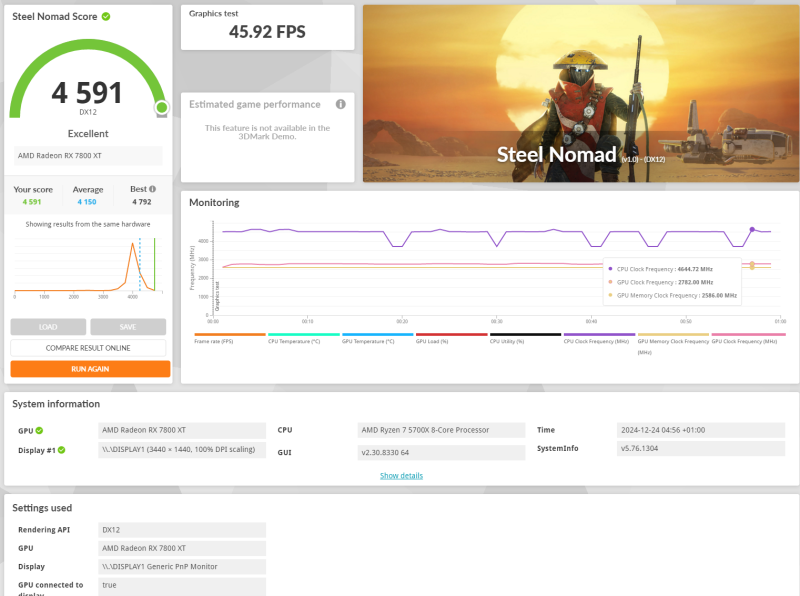Viewport: 800px width, 596px height.
Task: Click the green checkmark next to Display #1
Action: (61, 450)
